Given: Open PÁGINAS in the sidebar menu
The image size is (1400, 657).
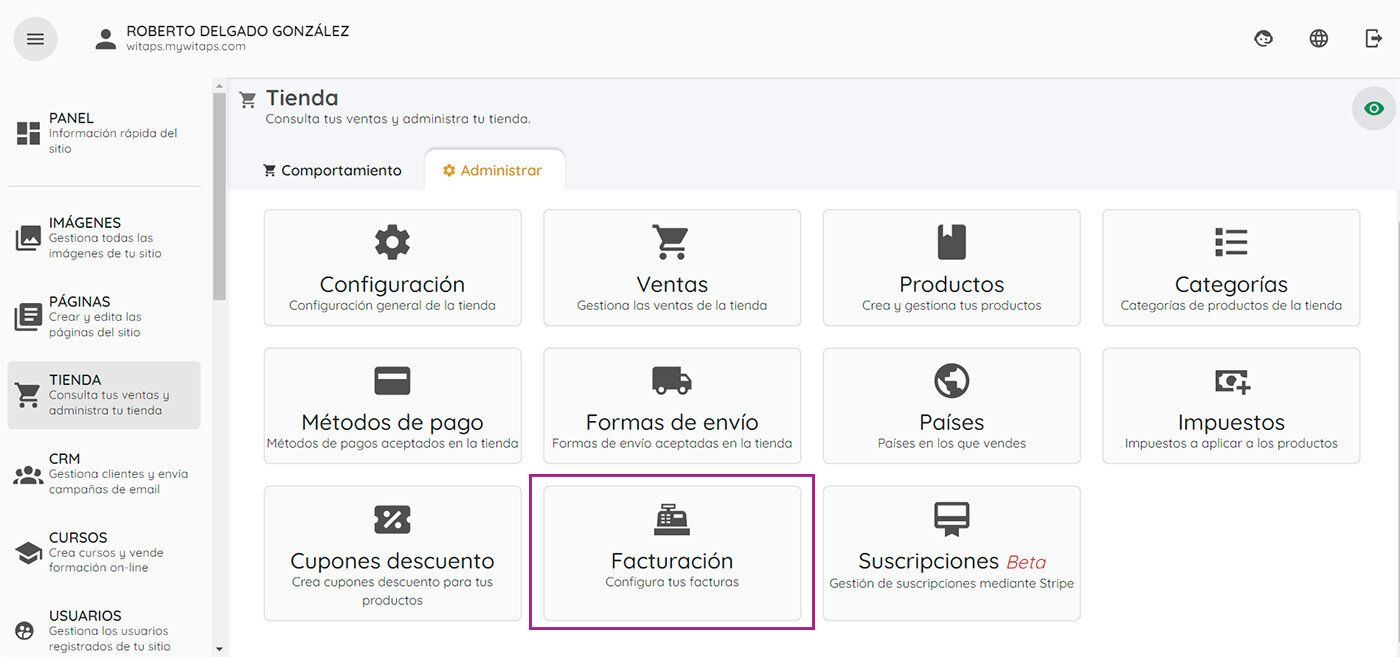Looking at the screenshot, I should pyautogui.click(x=104, y=317).
